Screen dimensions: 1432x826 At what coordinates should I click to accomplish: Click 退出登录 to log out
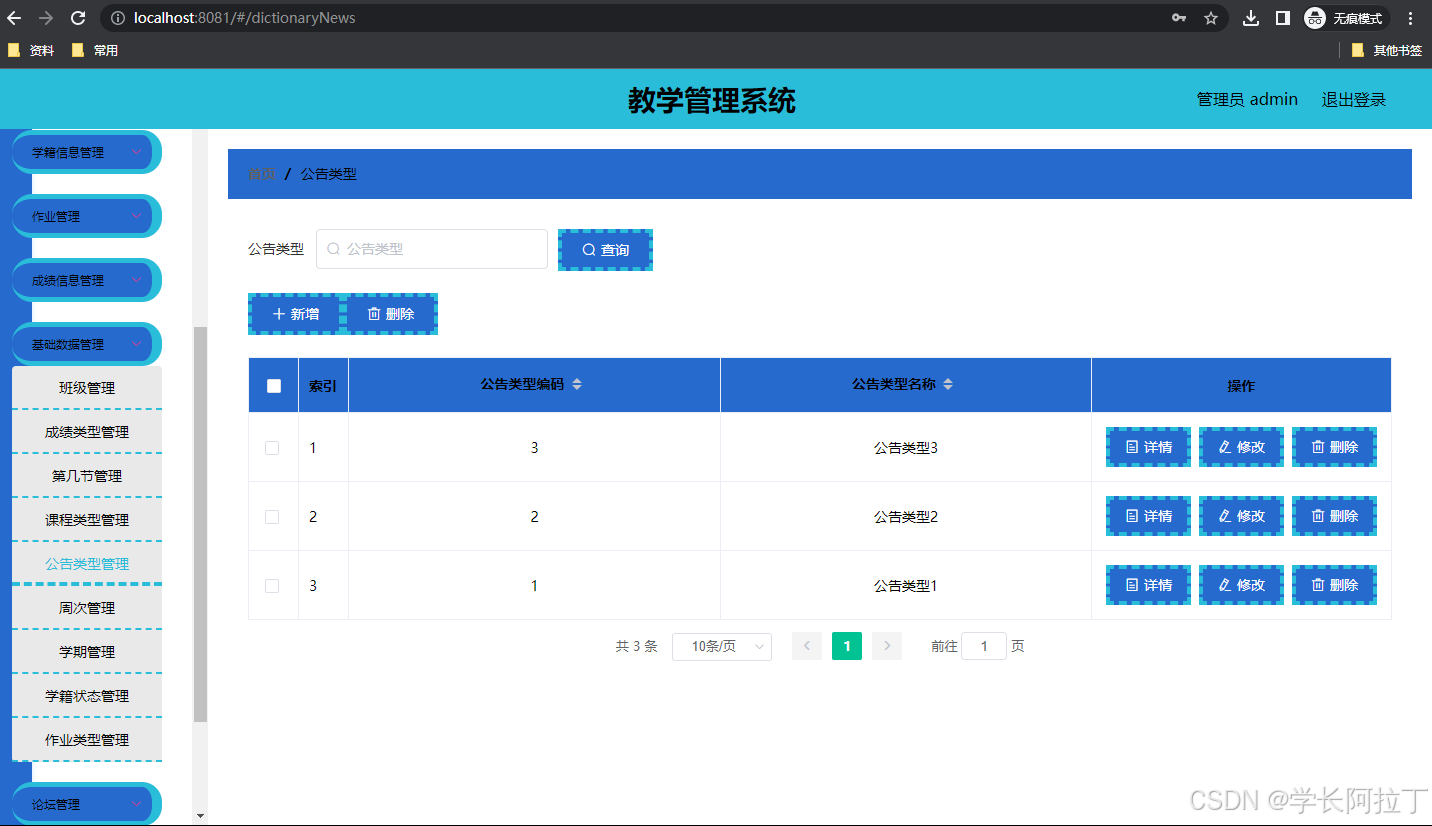coord(1353,99)
